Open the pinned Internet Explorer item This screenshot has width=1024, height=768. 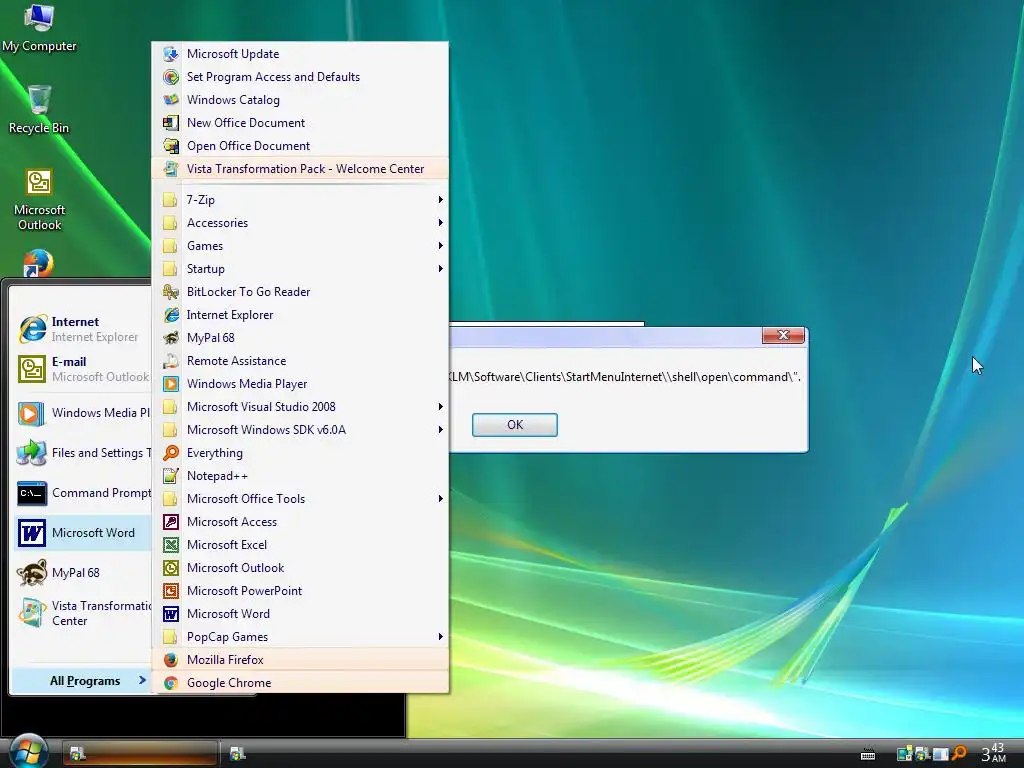(82, 329)
